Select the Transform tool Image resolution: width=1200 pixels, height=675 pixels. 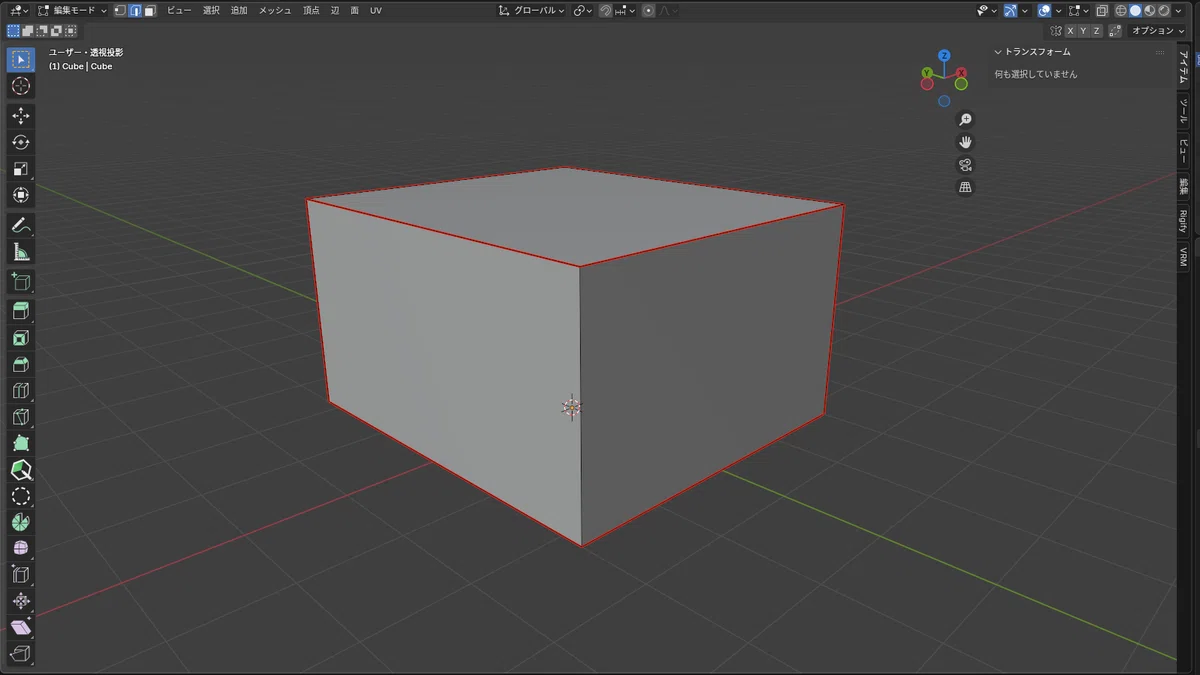[21, 195]
